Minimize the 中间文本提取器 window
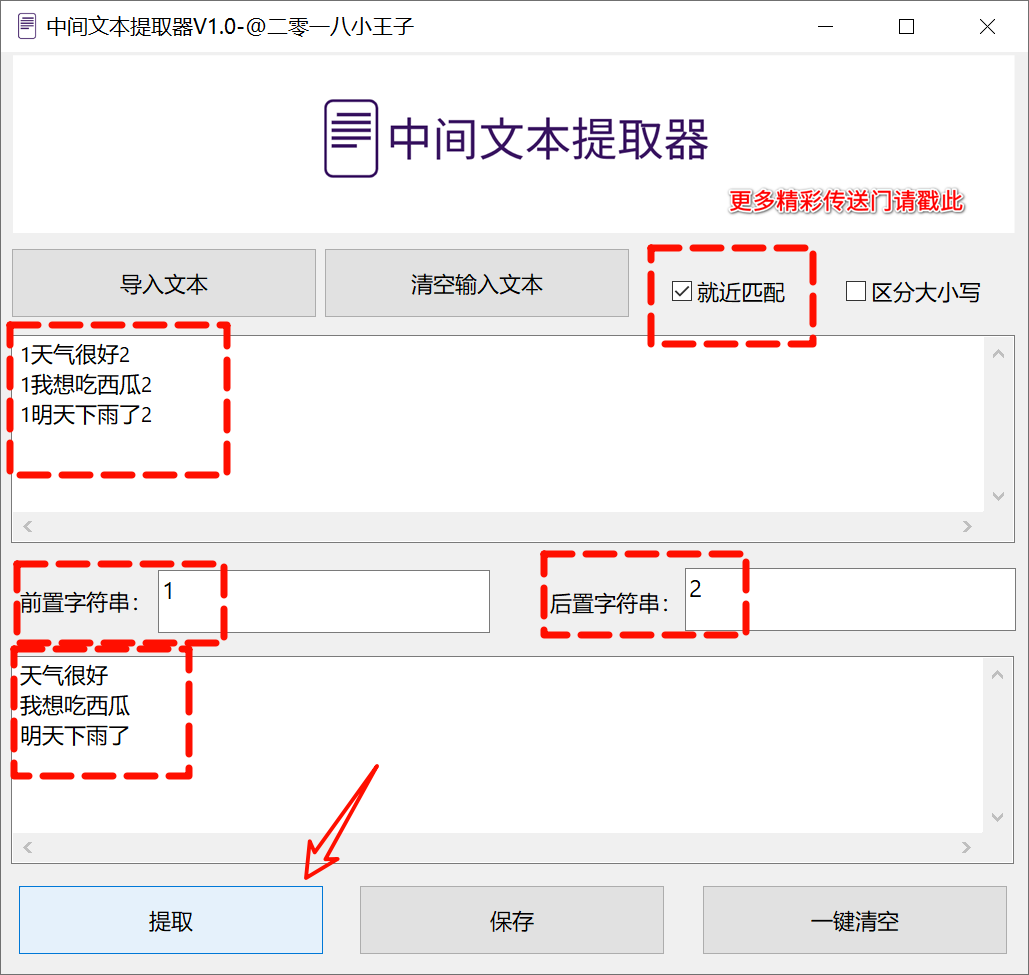This screenshot has height=975, width=1029. pyautogui.click(x=826, y=26)
